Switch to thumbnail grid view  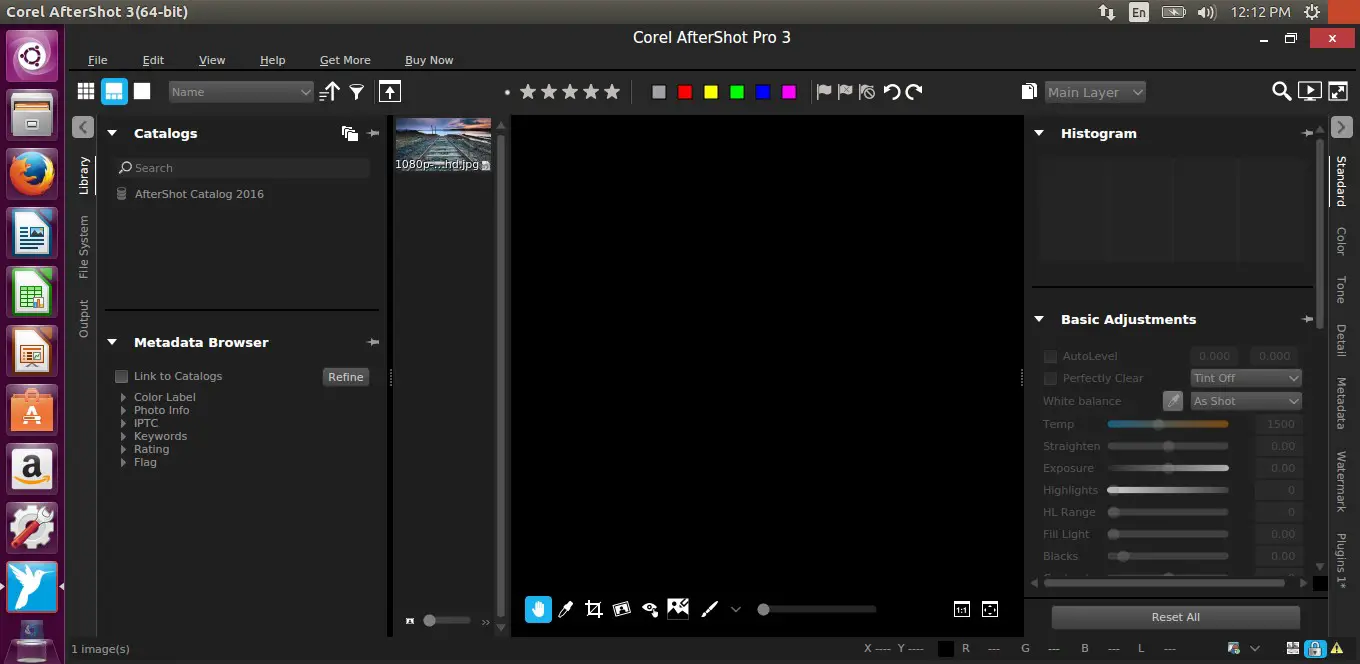[86, 92]
